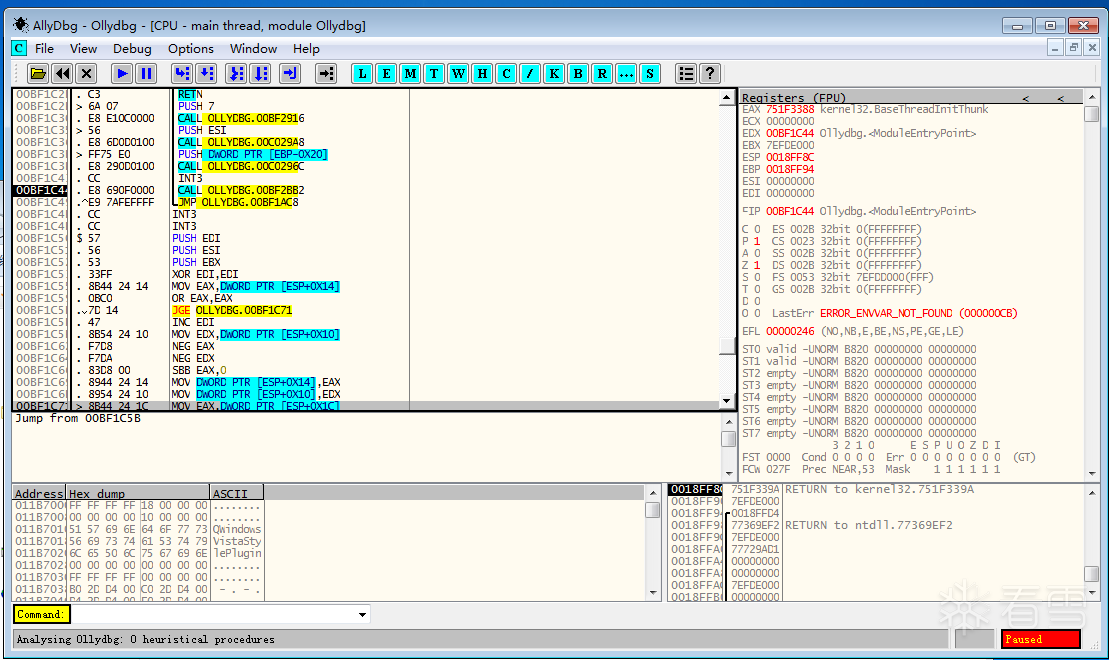Open the View menu
This screenshot has width=1109, height=660.
tap(83, 48)
